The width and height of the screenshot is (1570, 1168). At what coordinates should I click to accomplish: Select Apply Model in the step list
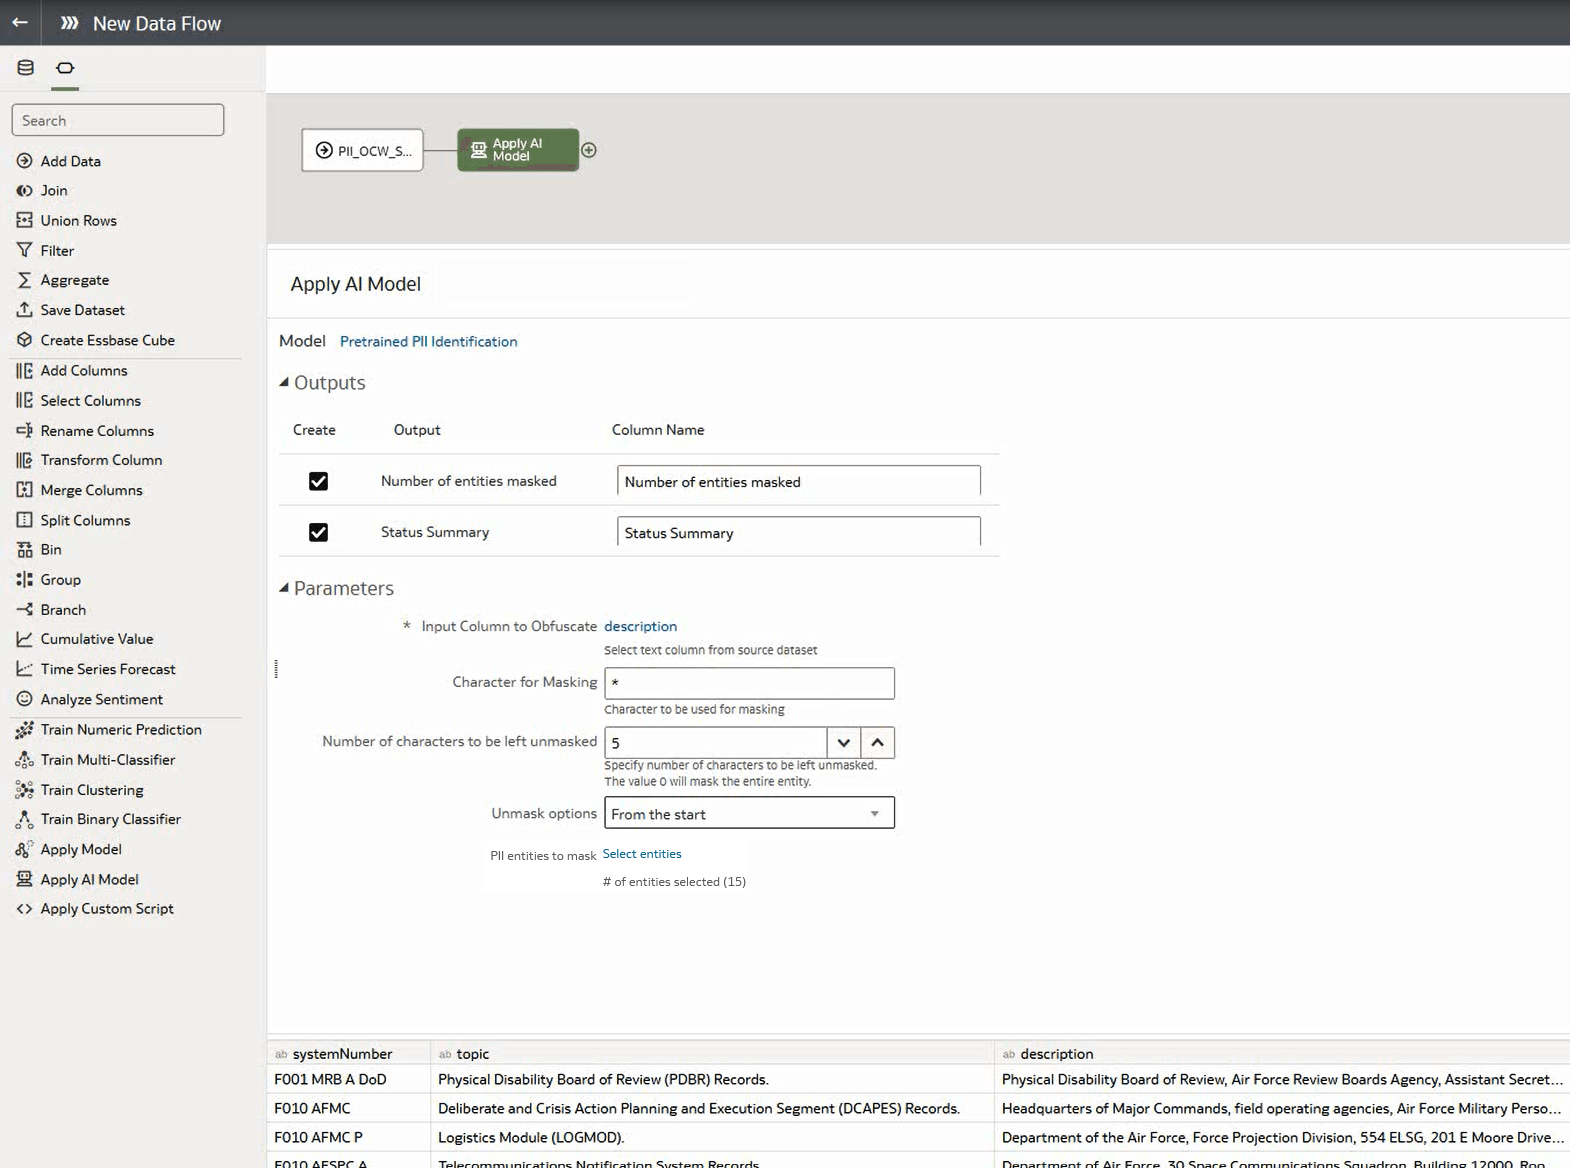[x=81, y=849]
